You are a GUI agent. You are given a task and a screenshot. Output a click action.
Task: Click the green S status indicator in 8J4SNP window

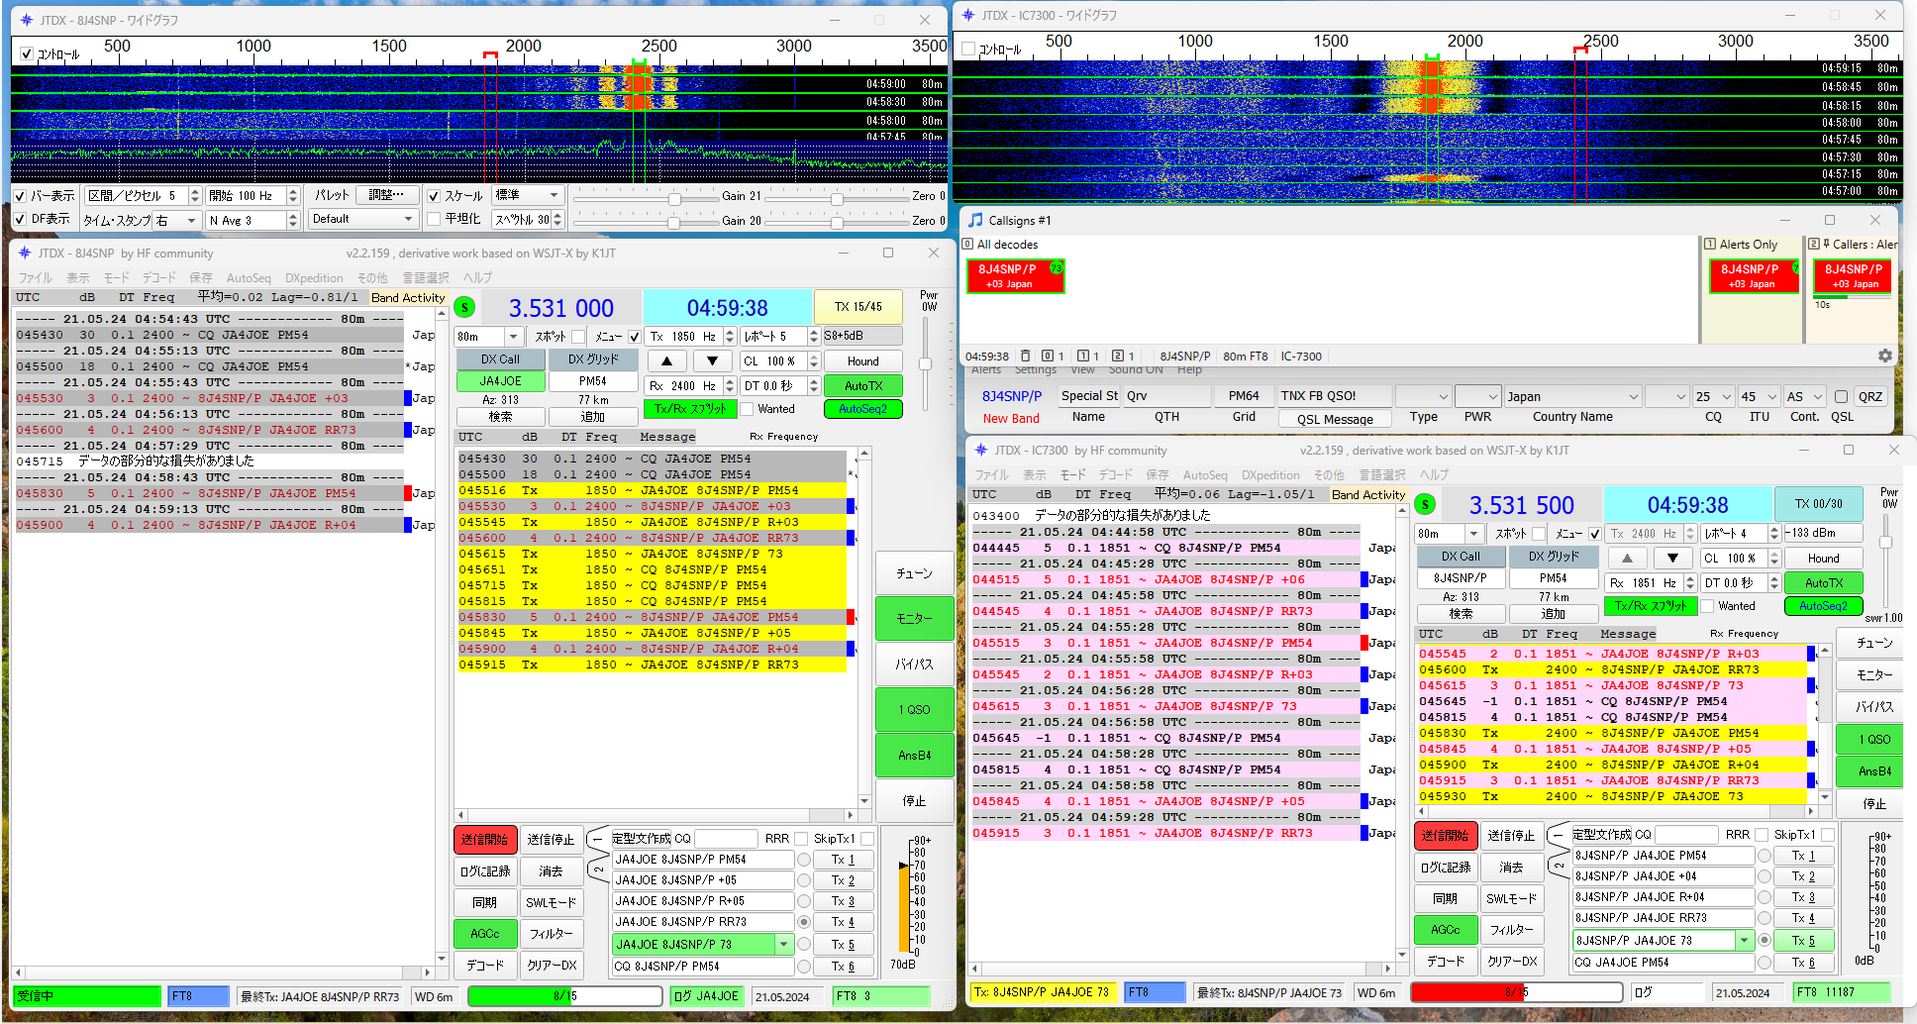[x=465, y=308]
